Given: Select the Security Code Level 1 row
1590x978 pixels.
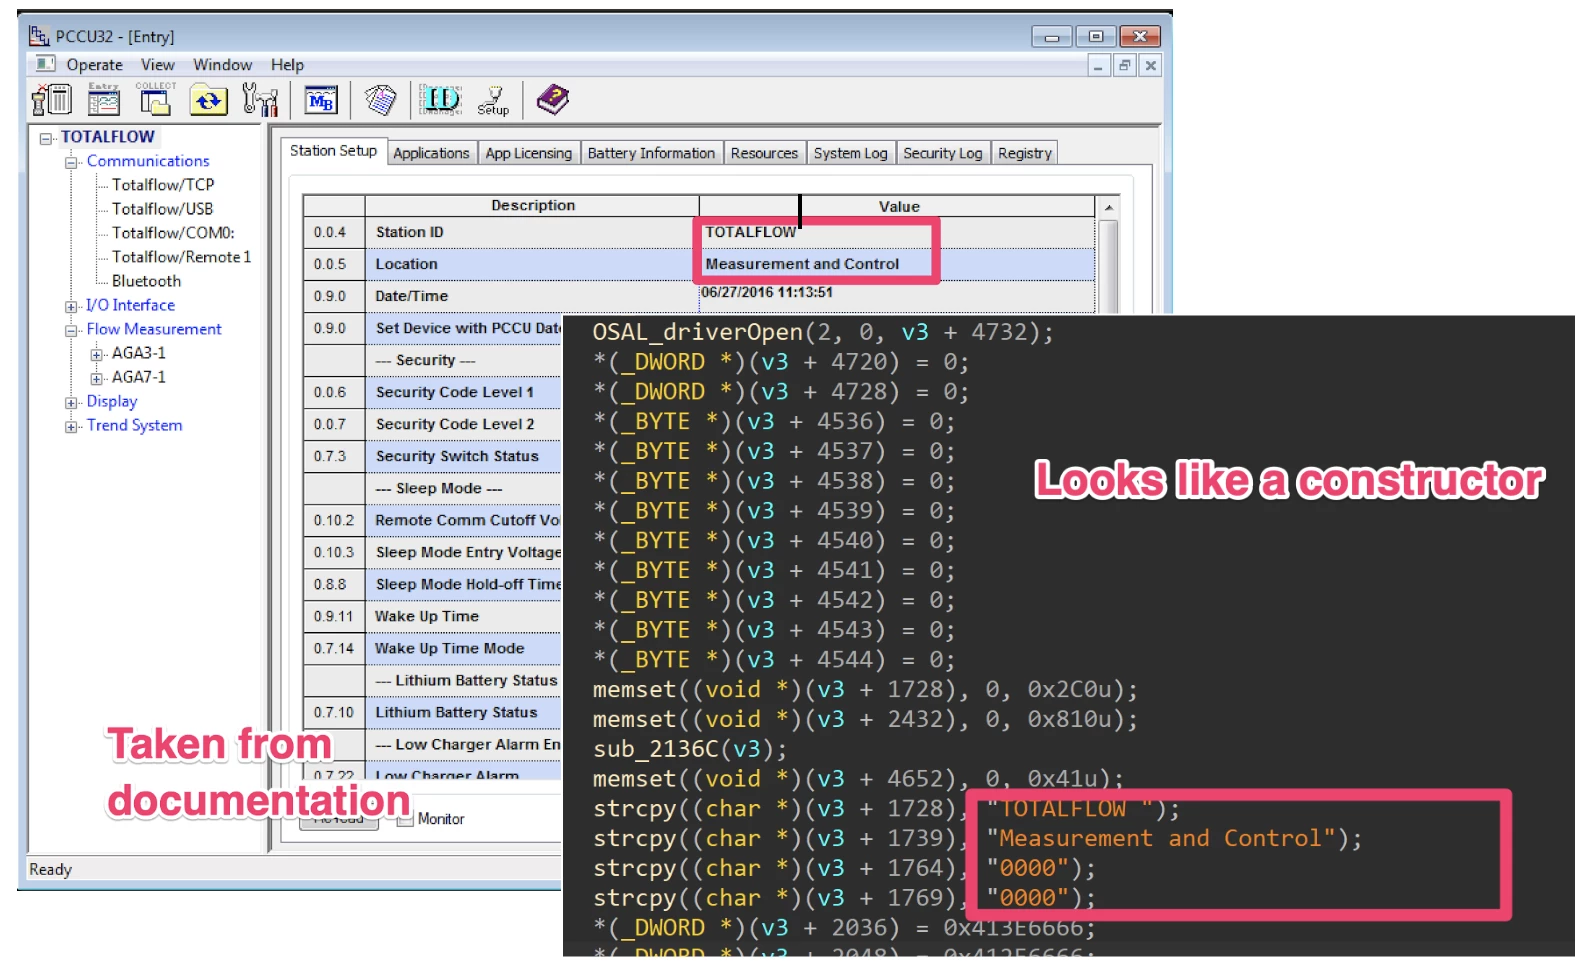Looking at the screenshot, I should [x=433, y=393].
